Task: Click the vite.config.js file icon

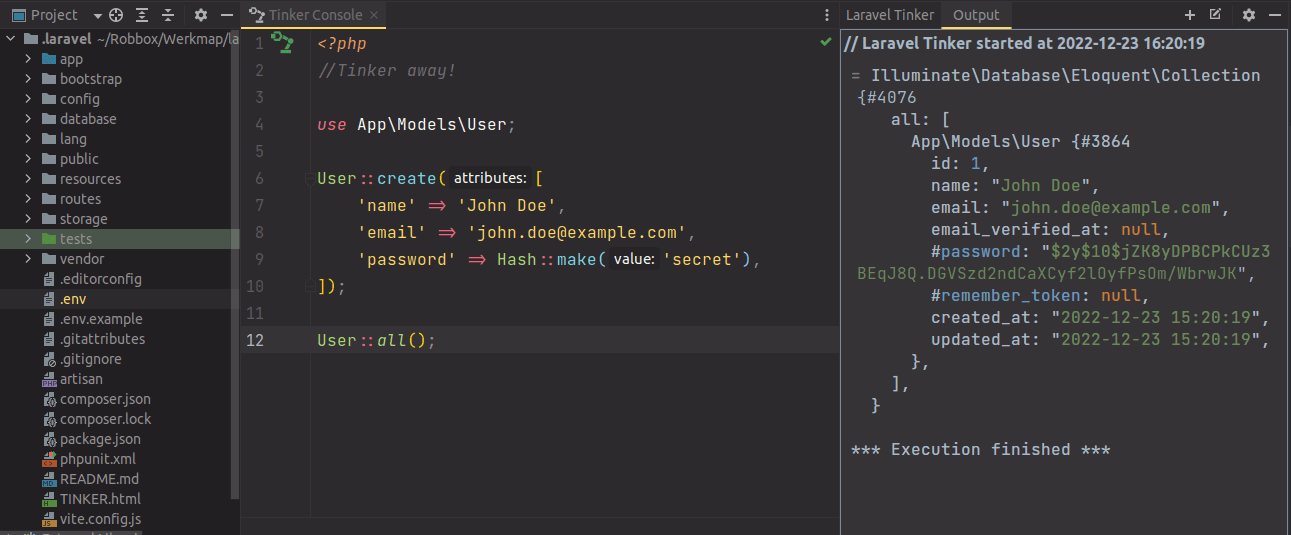Action: pyautogui.click(x=49, y=519)
